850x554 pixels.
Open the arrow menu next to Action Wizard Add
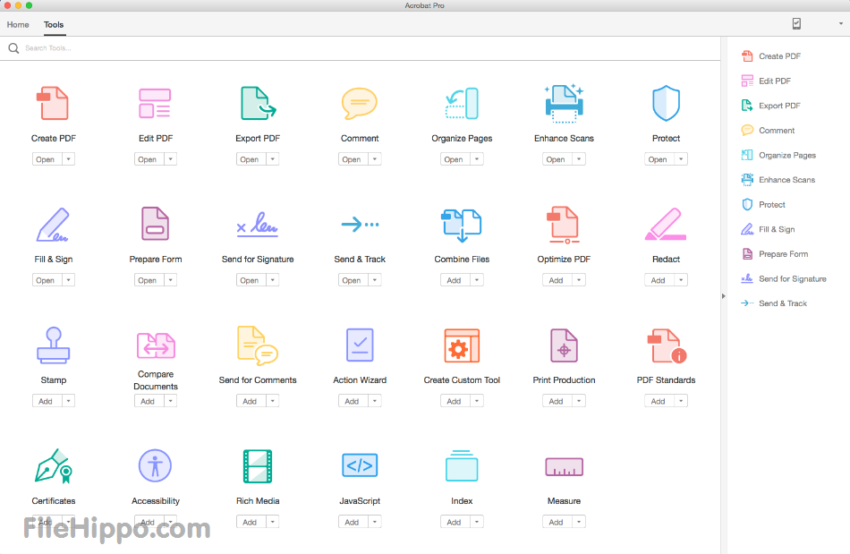[375, 401]
